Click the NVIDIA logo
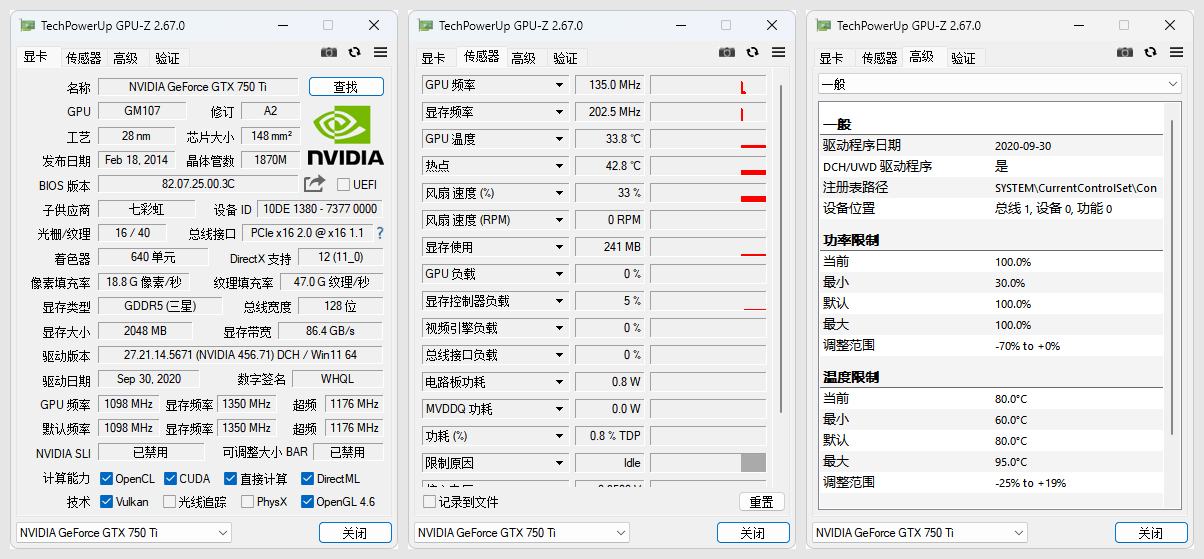The width and height of the screenshot is (1204, 559). pos(345,136)
